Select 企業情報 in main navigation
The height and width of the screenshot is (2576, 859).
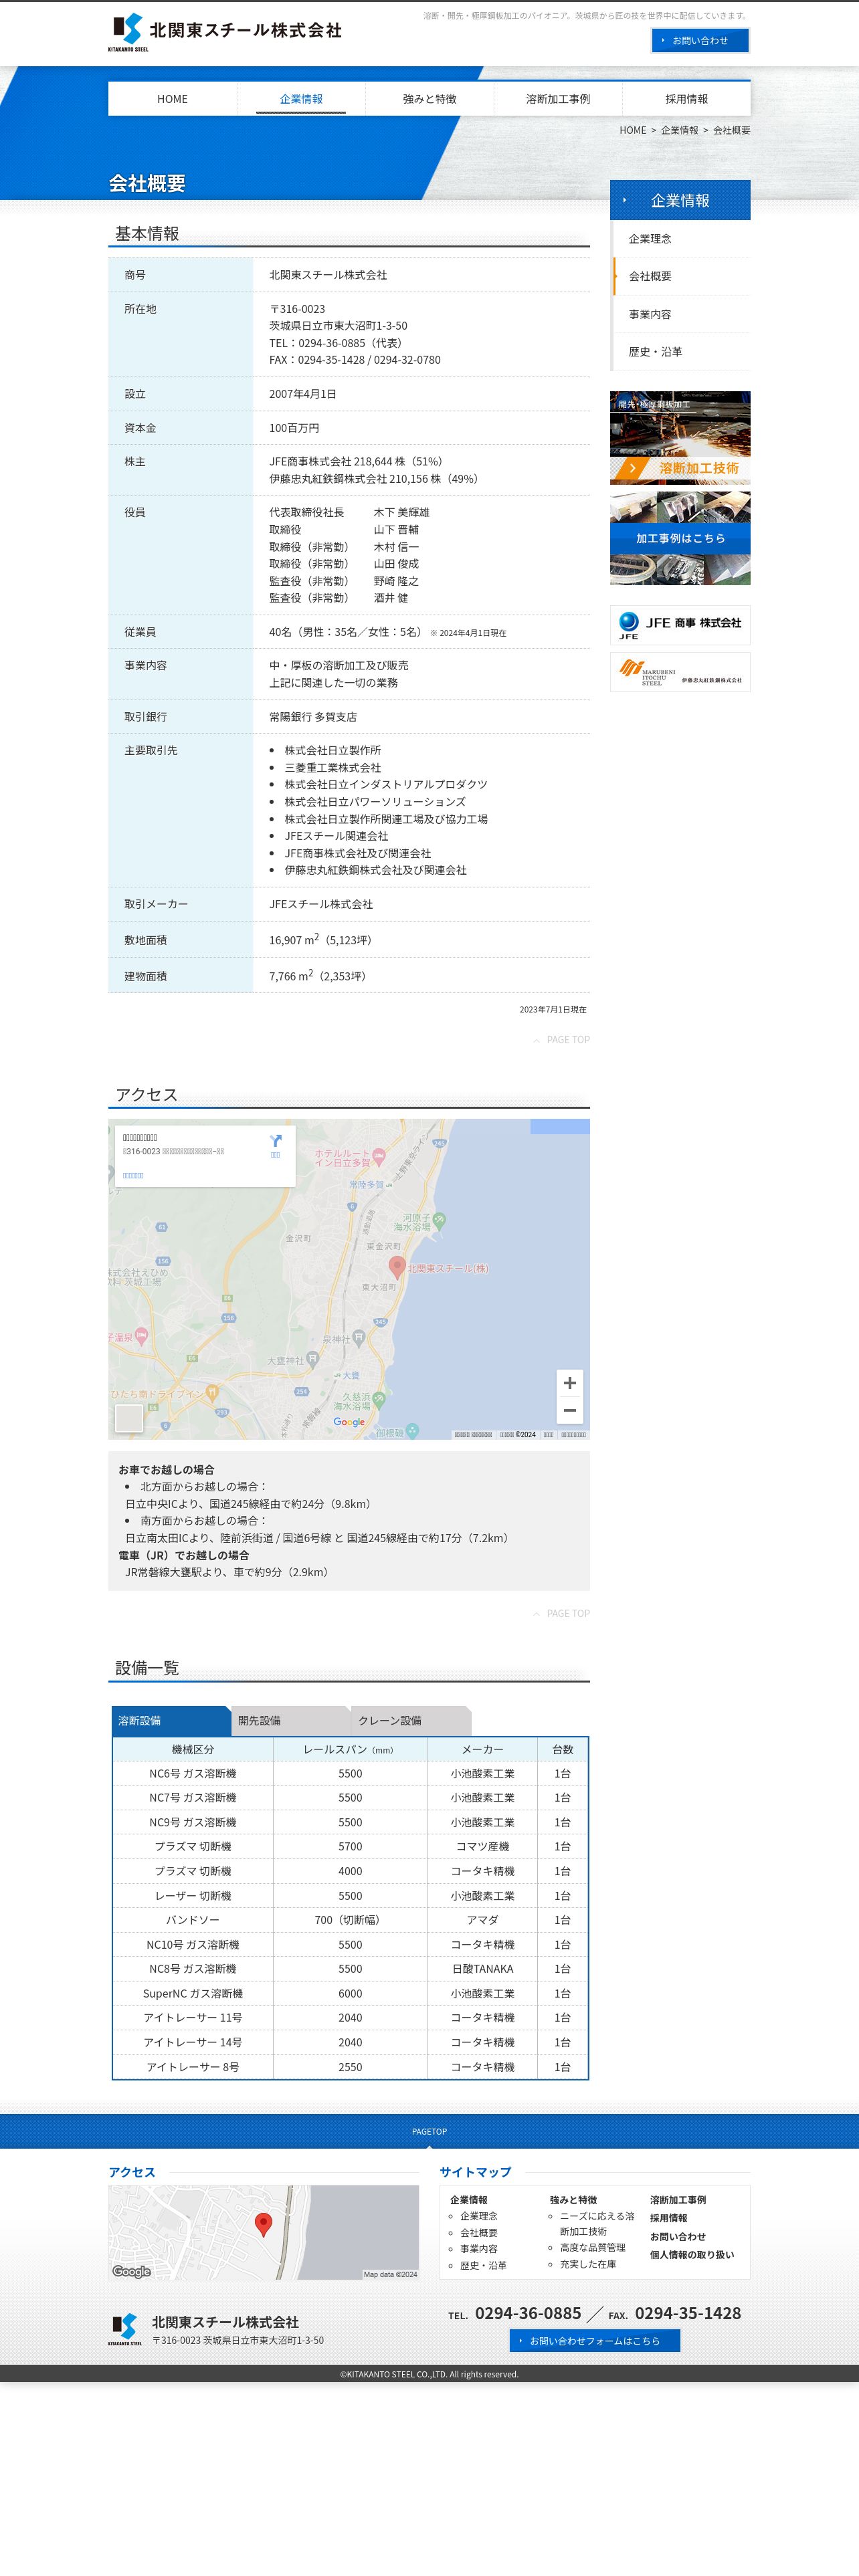[x=301, y=99]
